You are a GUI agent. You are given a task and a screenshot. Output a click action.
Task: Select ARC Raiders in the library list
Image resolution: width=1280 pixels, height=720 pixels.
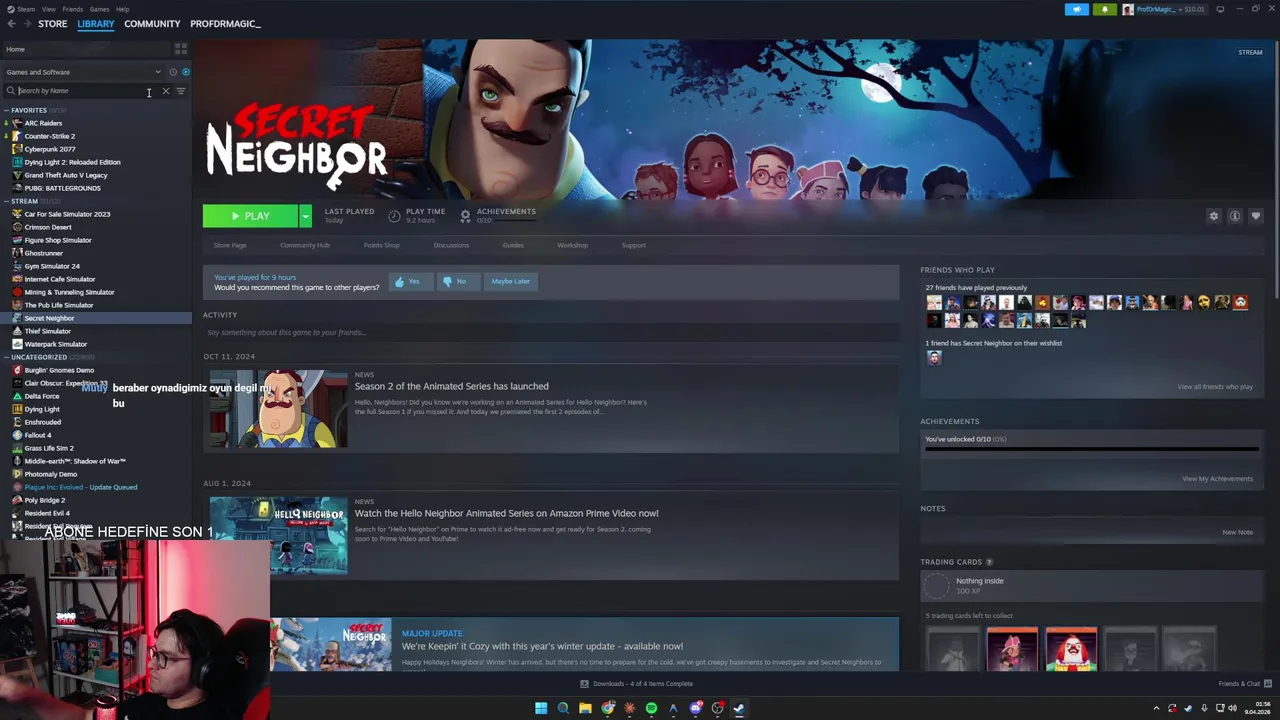(x=43, y=123)
